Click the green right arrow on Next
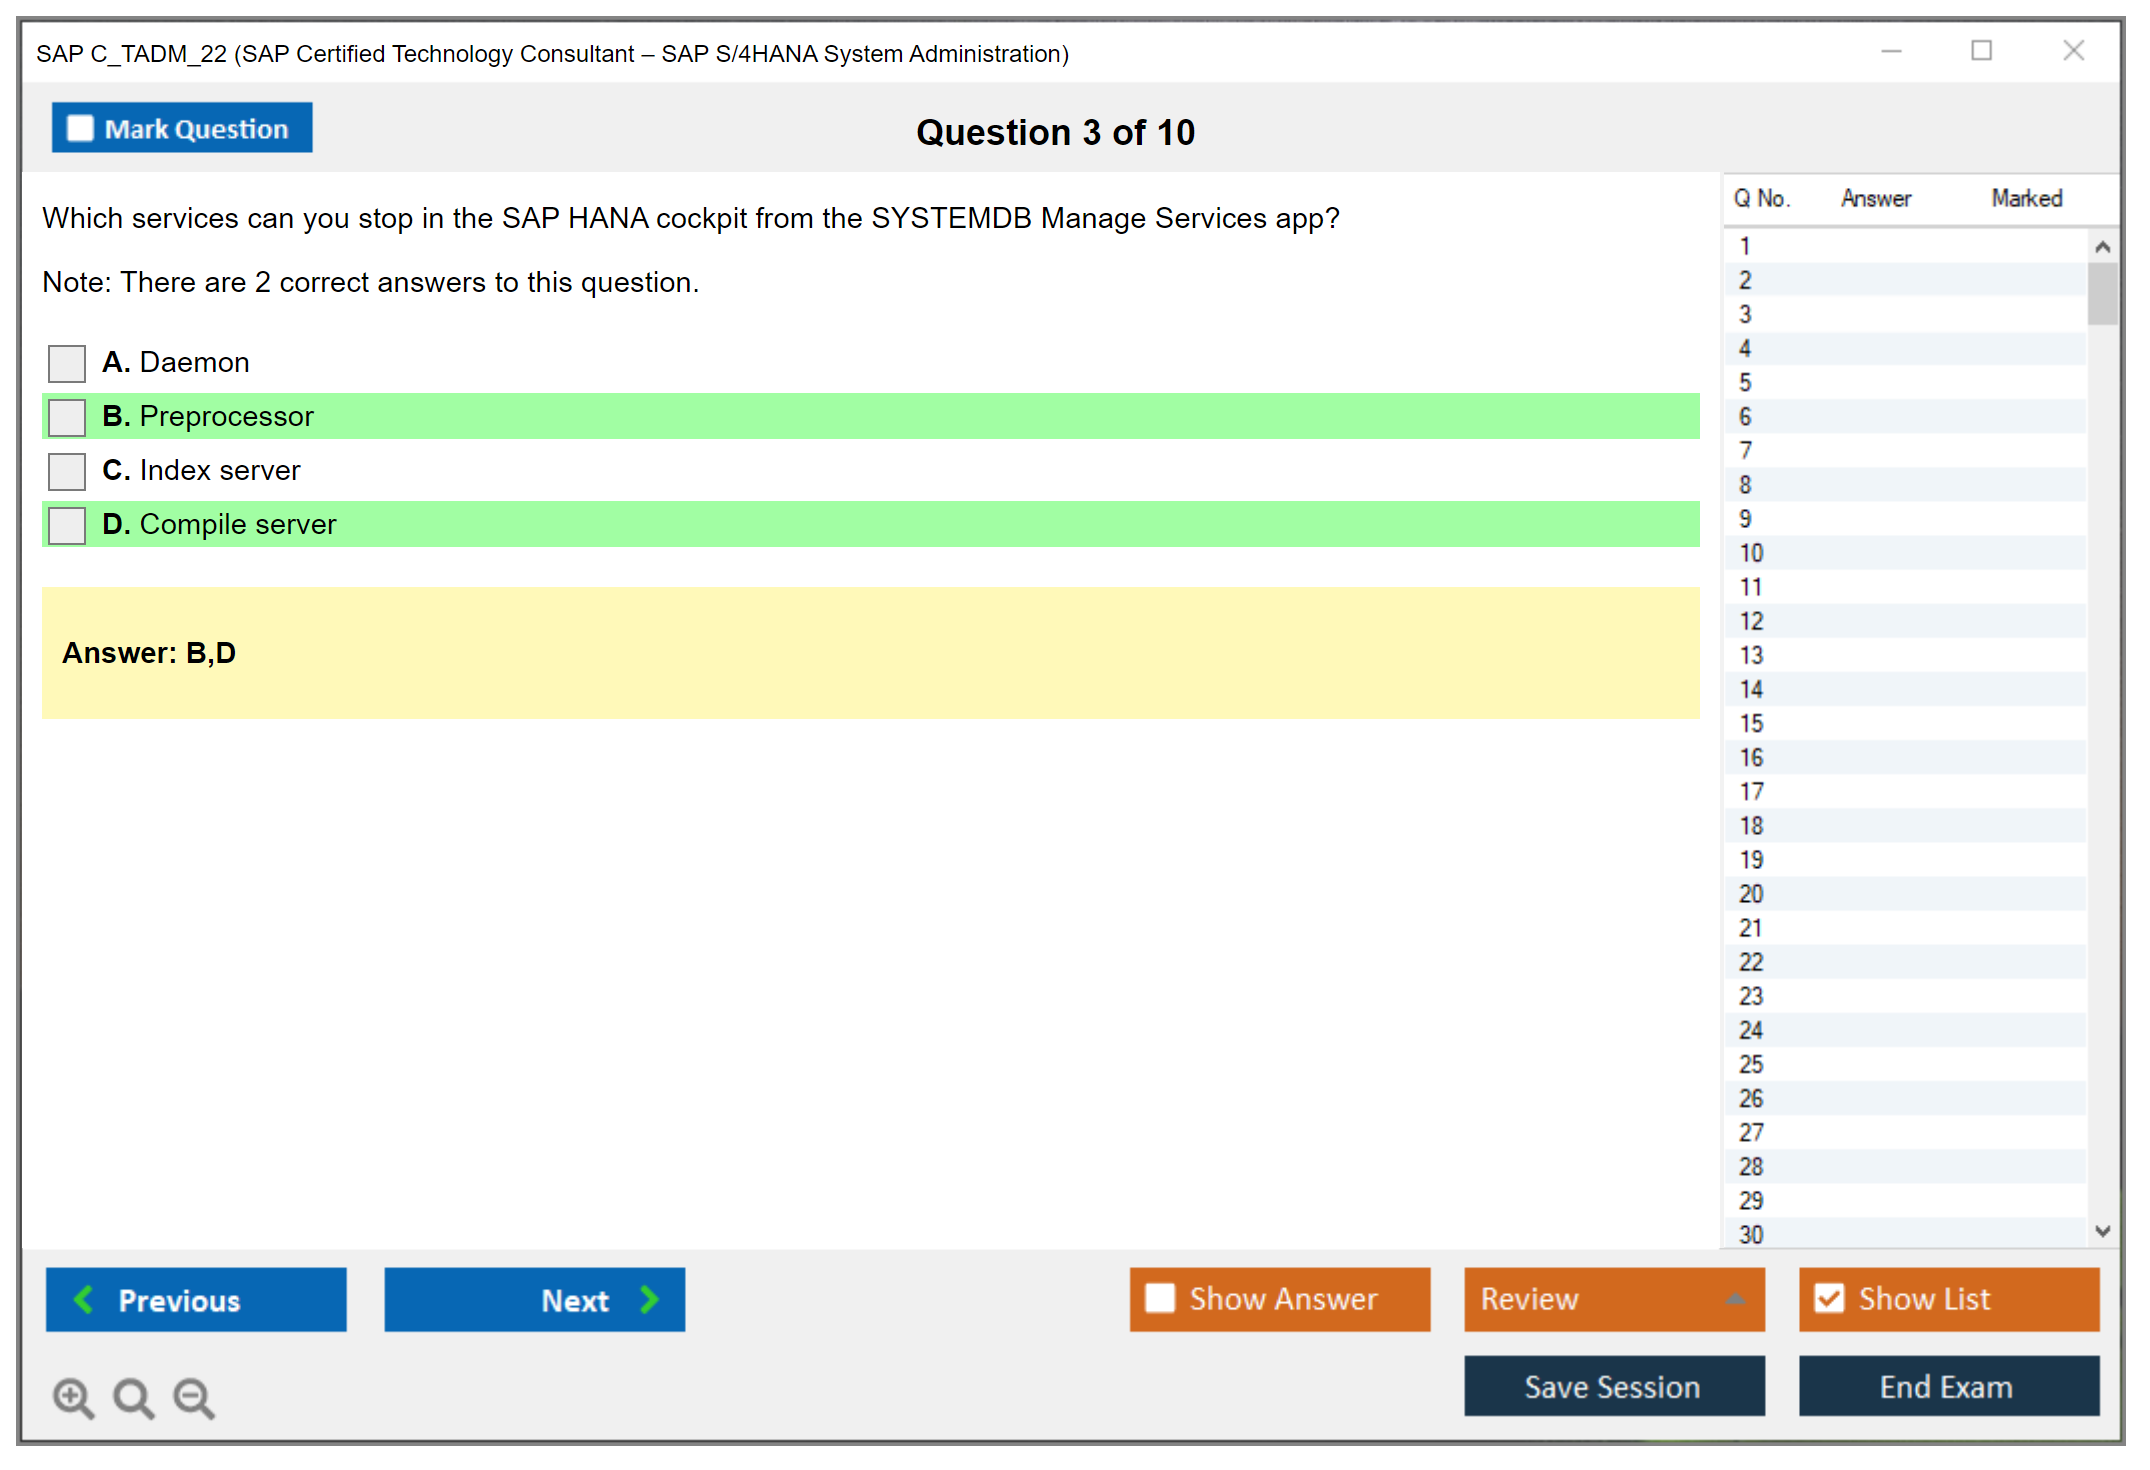The image size is (2150, 1470). click(x=649, y=1299)
